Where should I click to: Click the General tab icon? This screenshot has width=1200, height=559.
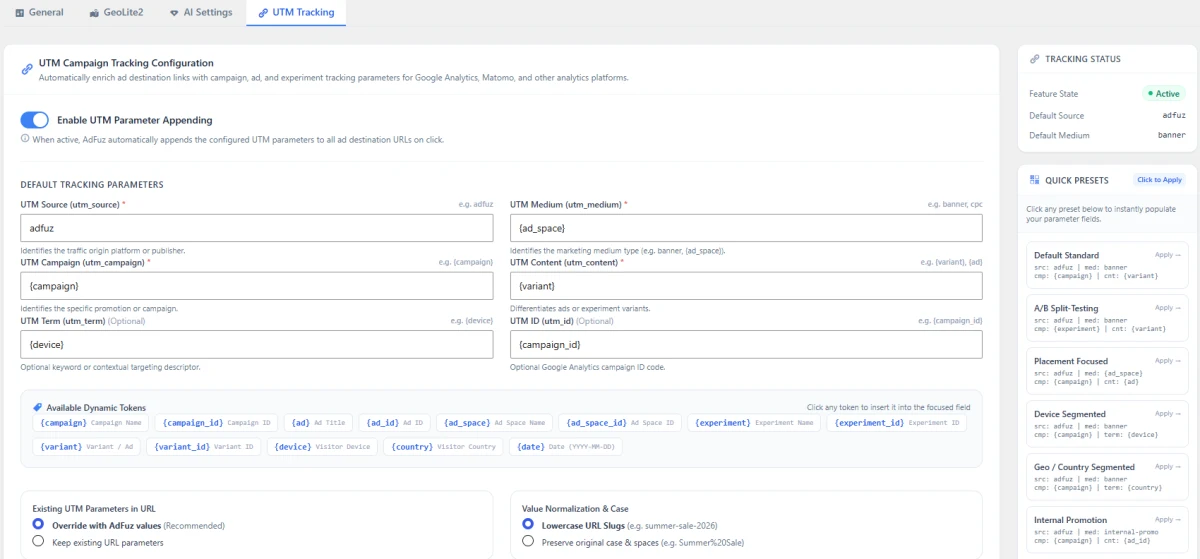pyautogui.click(x=20, y=13)
